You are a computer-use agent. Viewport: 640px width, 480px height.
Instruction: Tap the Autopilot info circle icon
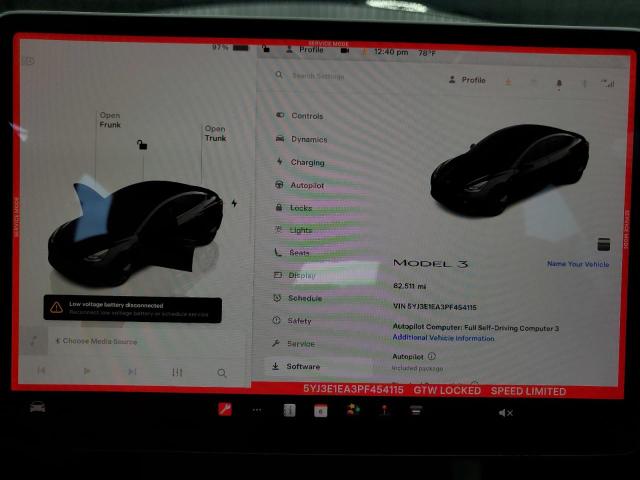[432, 356]
